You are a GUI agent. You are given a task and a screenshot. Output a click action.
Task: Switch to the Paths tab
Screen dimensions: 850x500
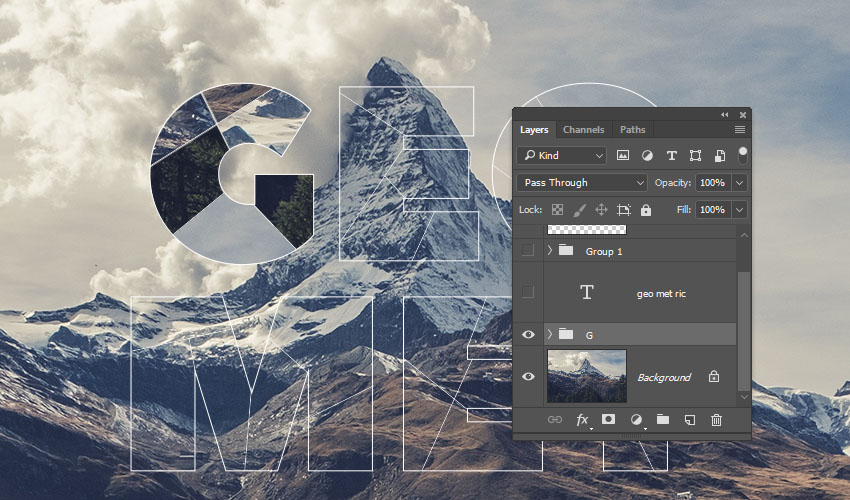tap(632, 130)
